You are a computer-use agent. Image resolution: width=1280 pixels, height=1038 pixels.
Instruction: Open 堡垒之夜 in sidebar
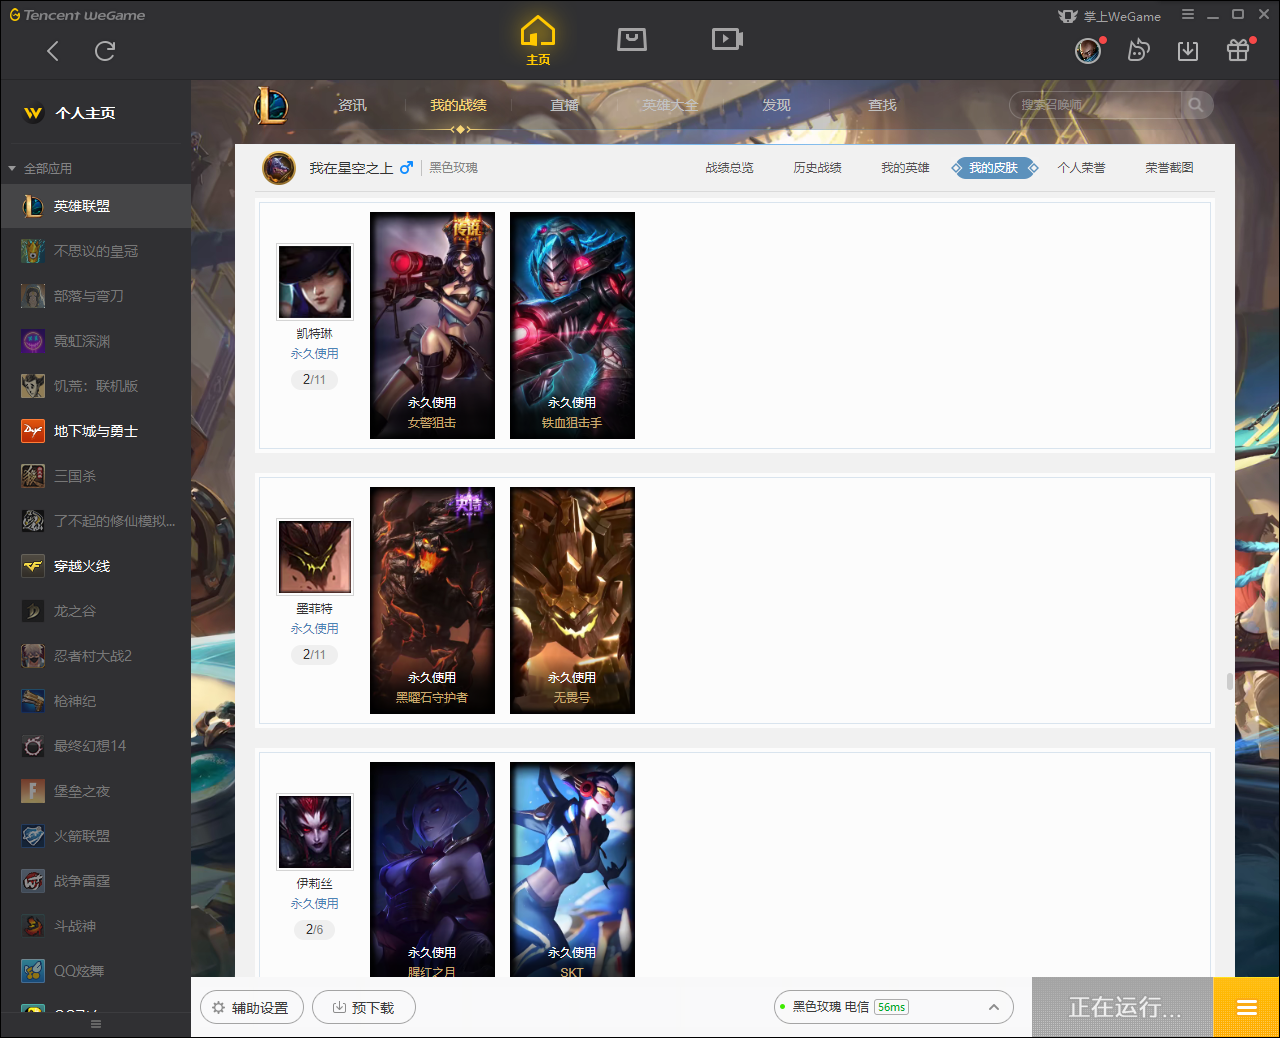pyautogui.click(x=95, y=791)
